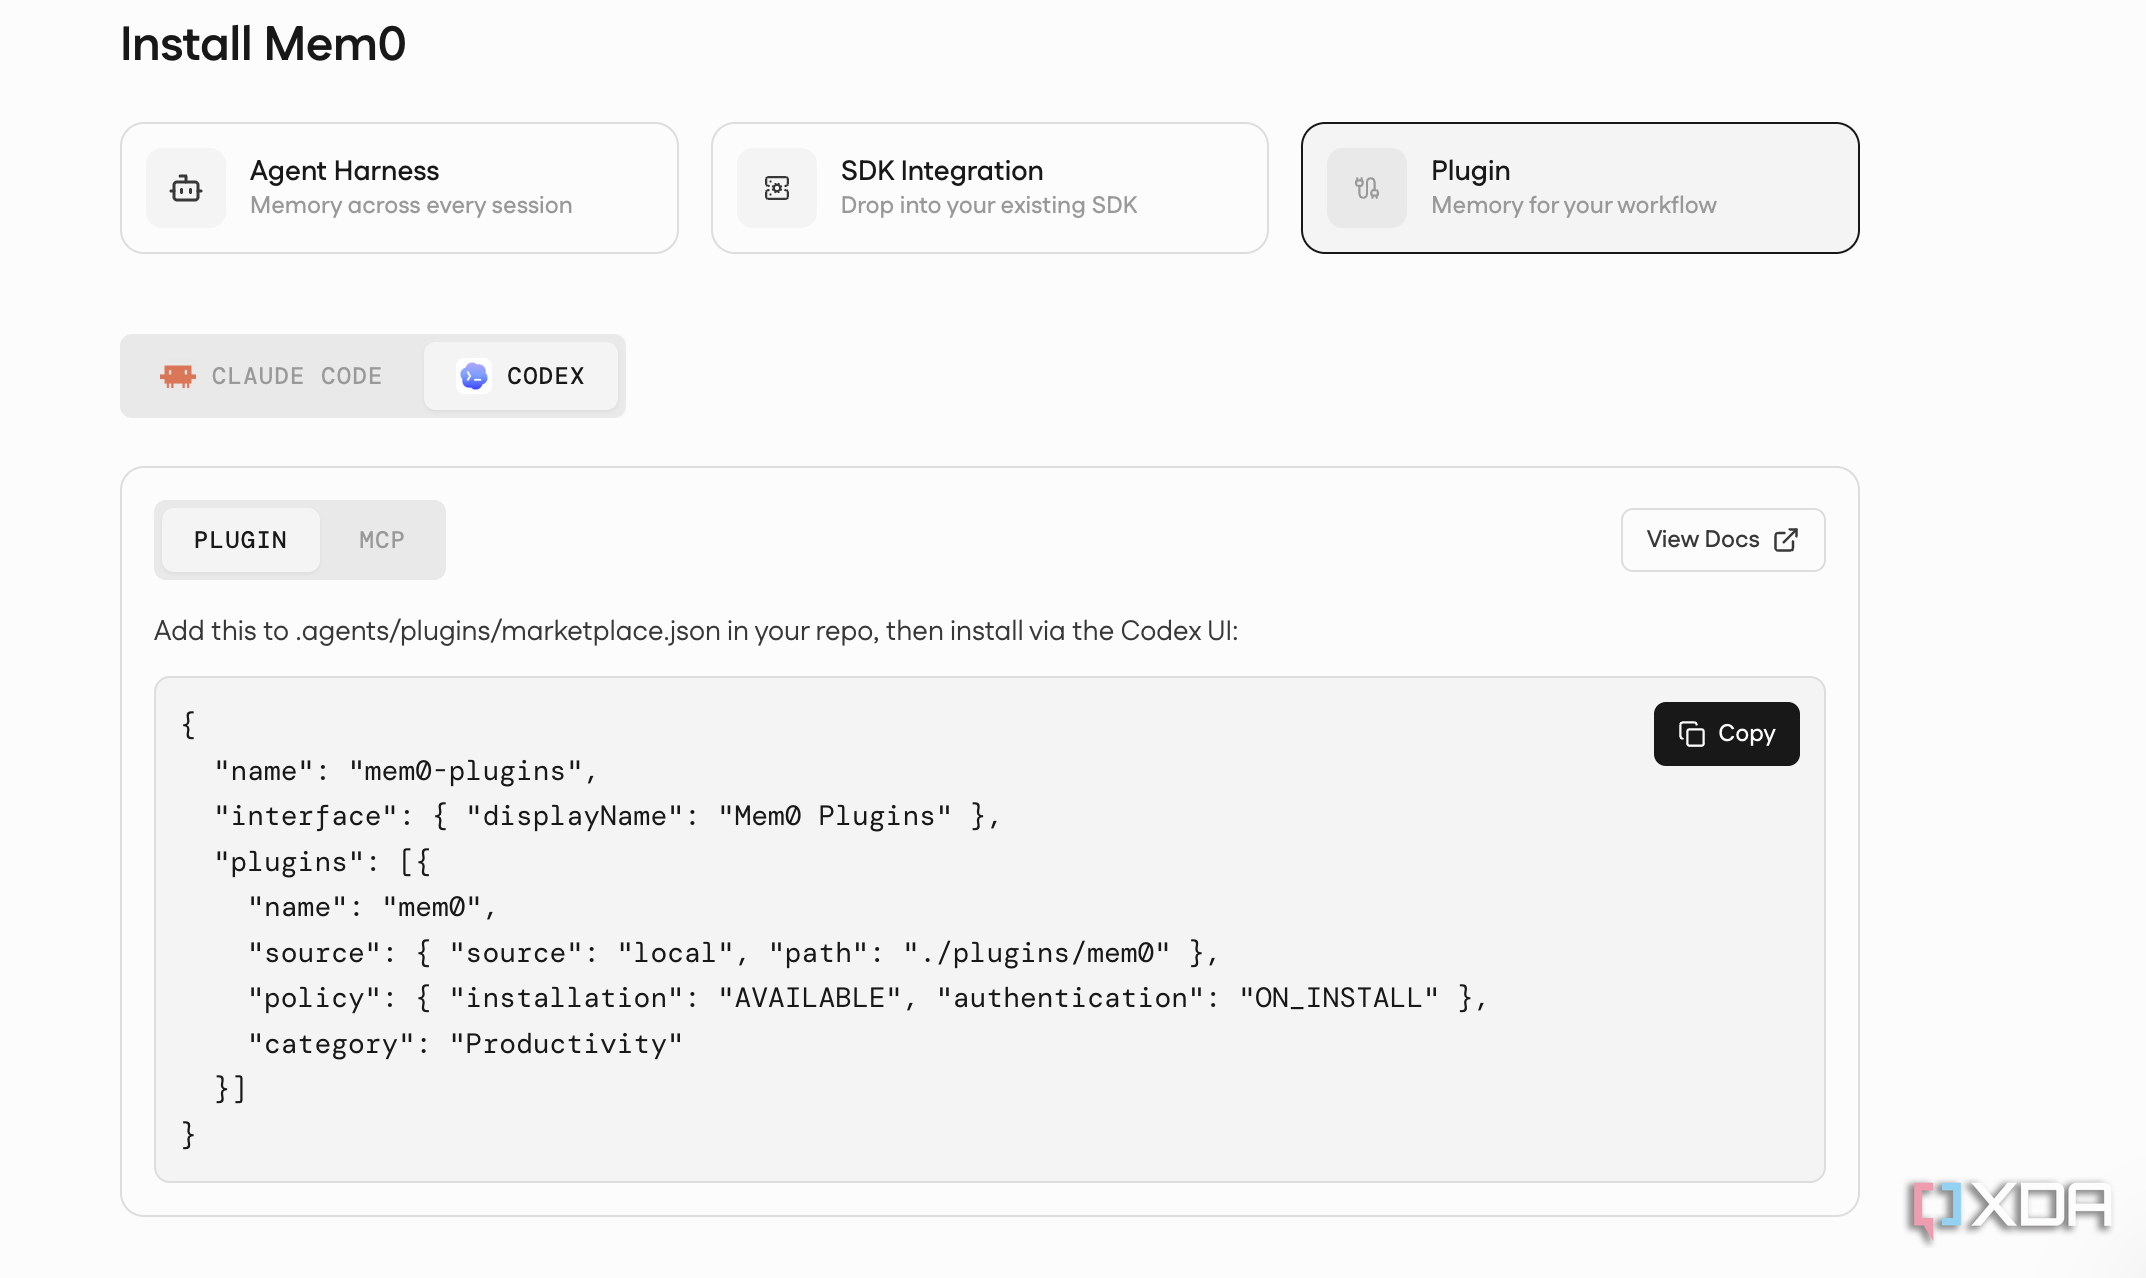Click the external link icon beside View Docs

pos(1786,540)
